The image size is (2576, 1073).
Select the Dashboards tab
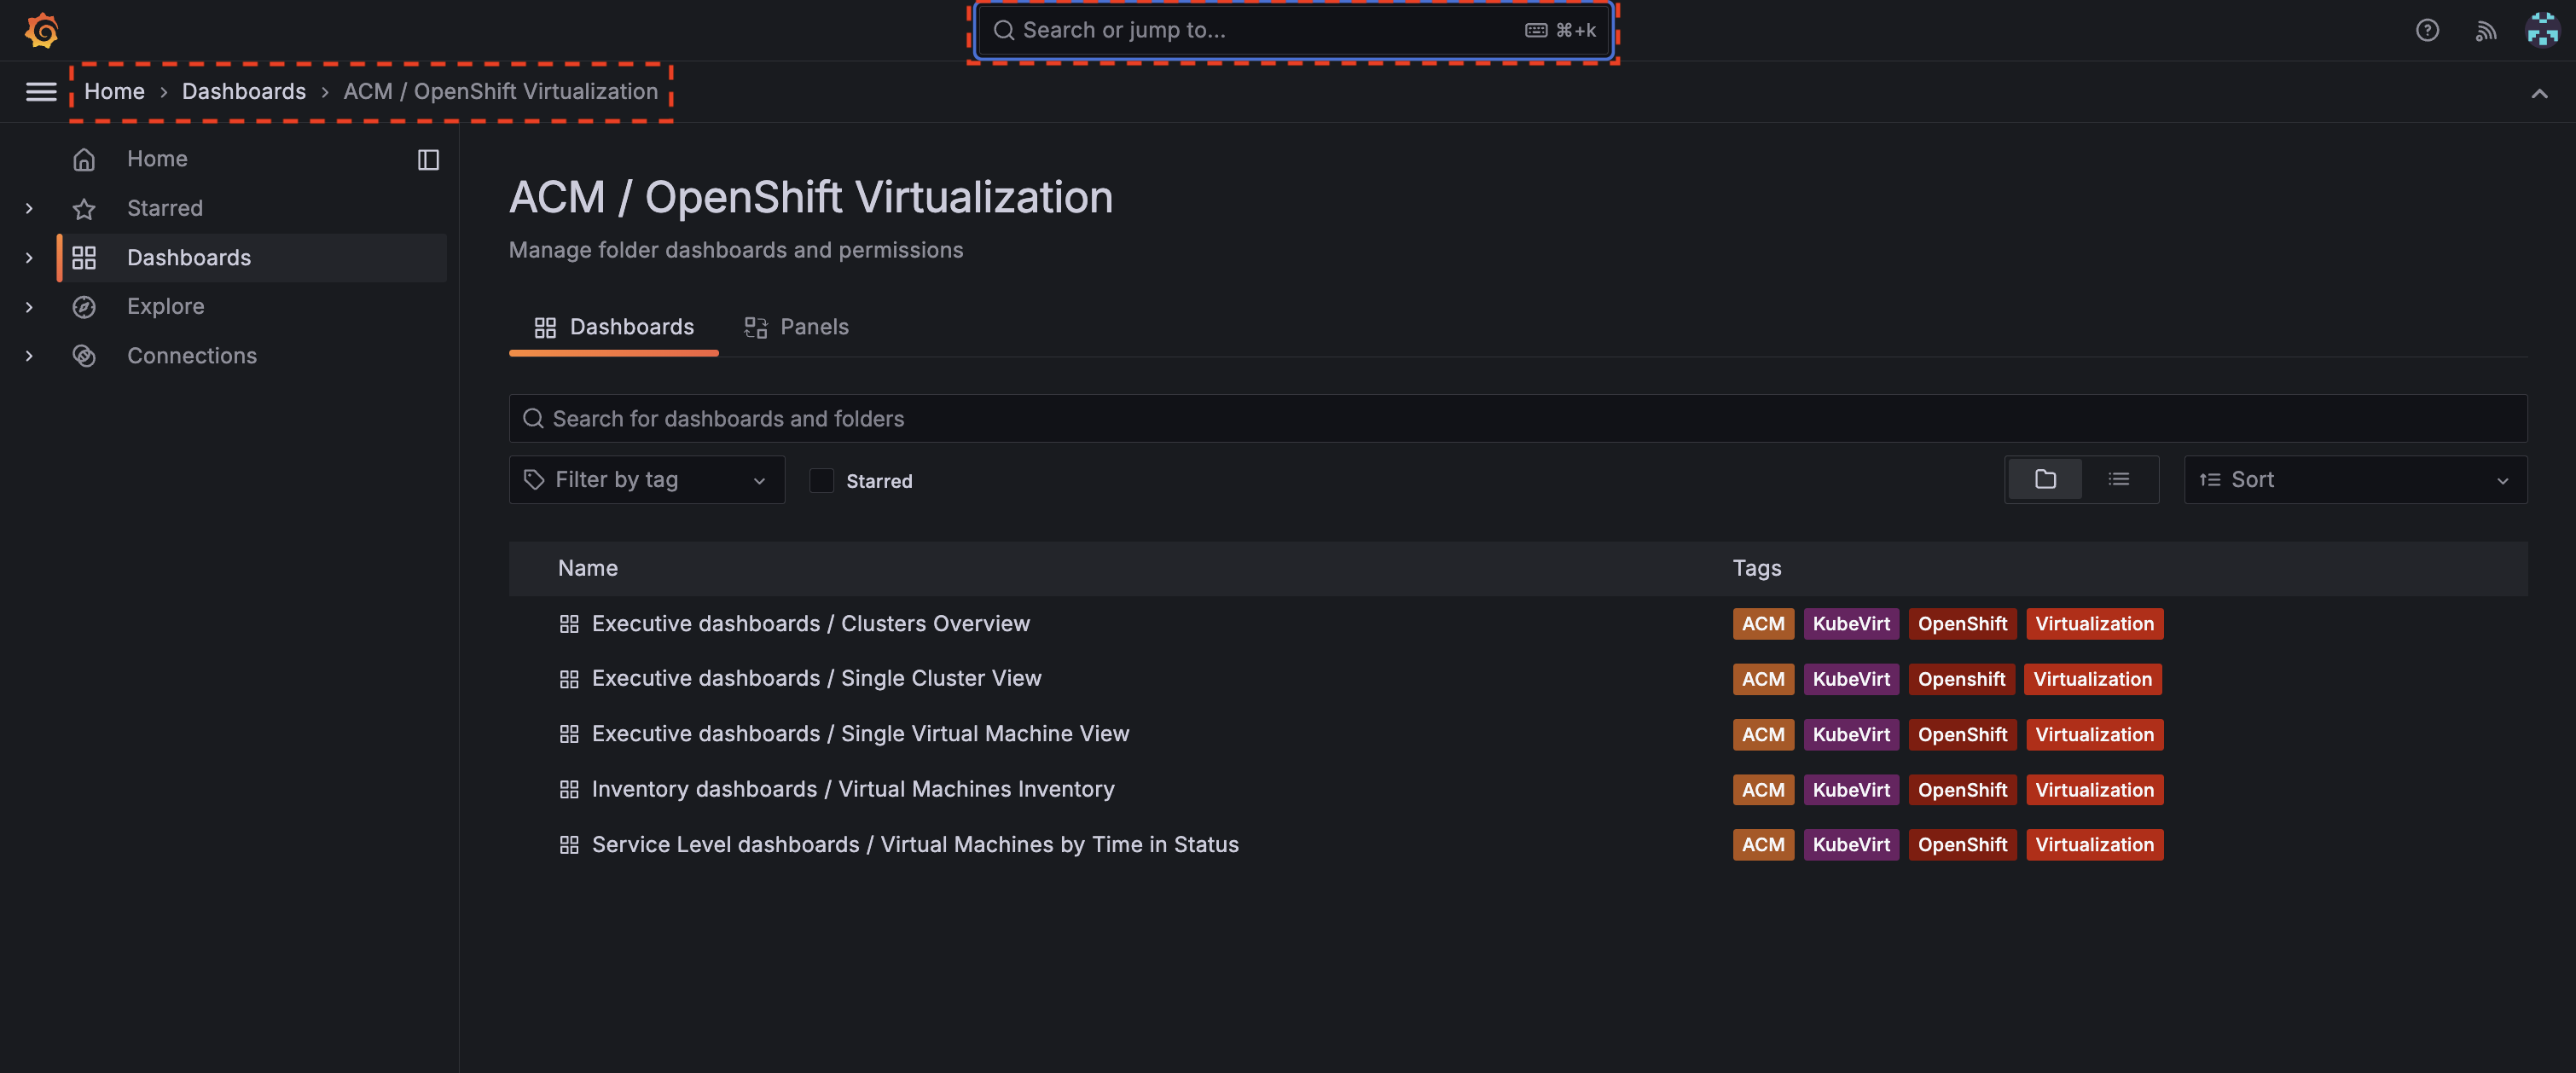click(x=613, y=328)
